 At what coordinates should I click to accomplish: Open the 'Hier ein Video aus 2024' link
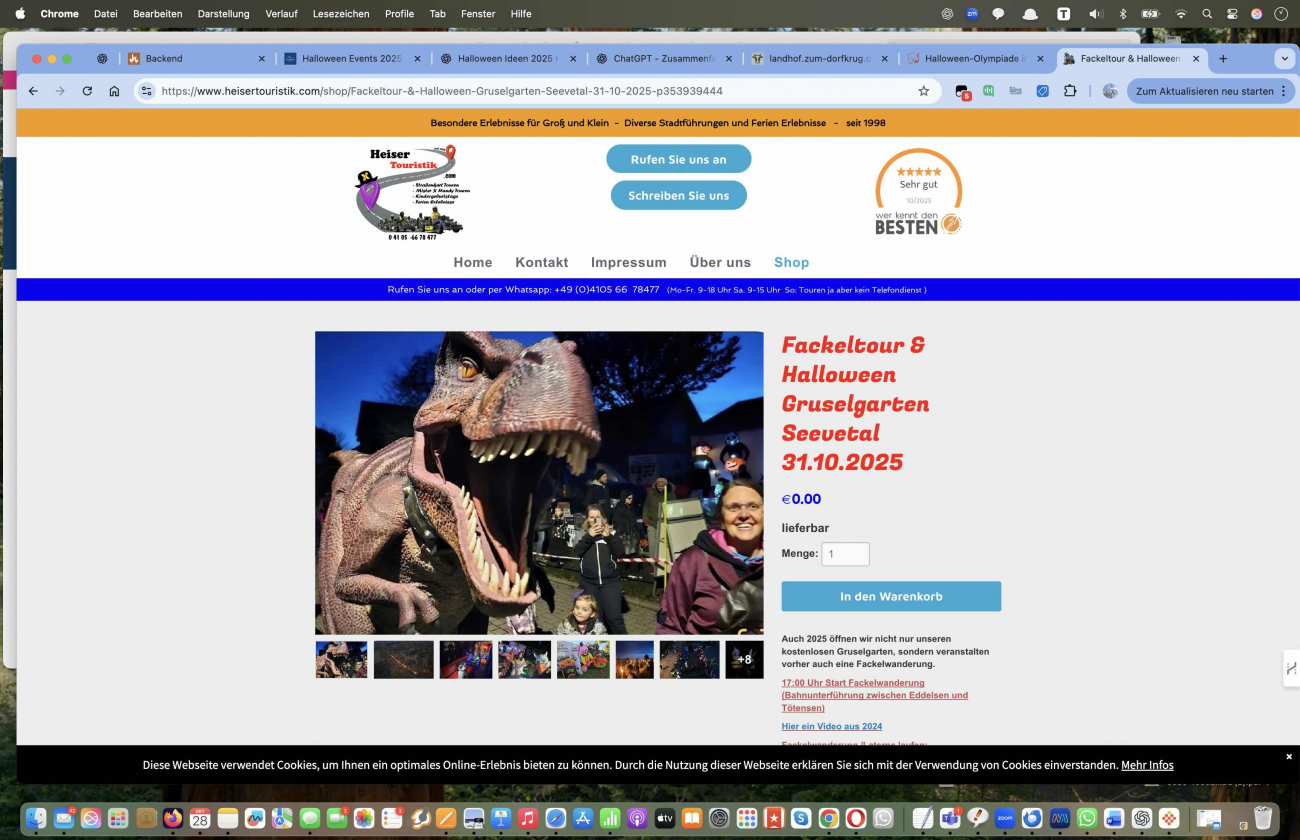831,726
